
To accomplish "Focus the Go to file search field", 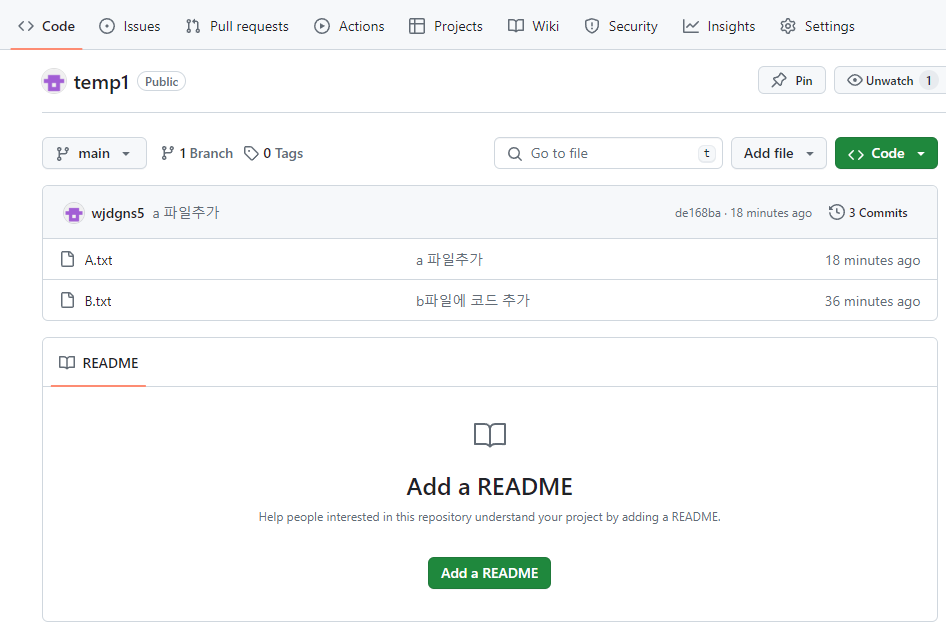I will pos(608,153).
